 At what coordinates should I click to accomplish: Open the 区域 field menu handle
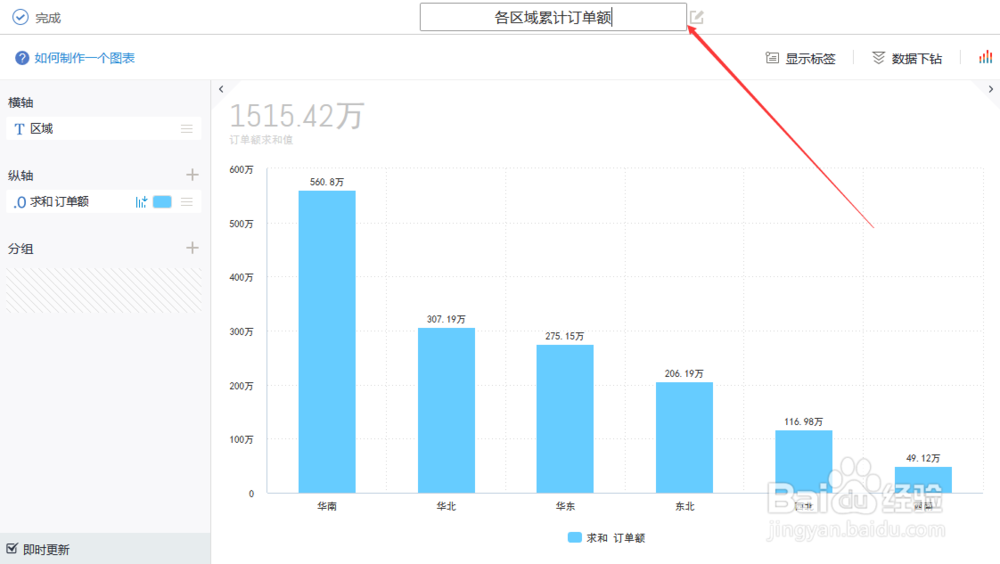point(186,129)
